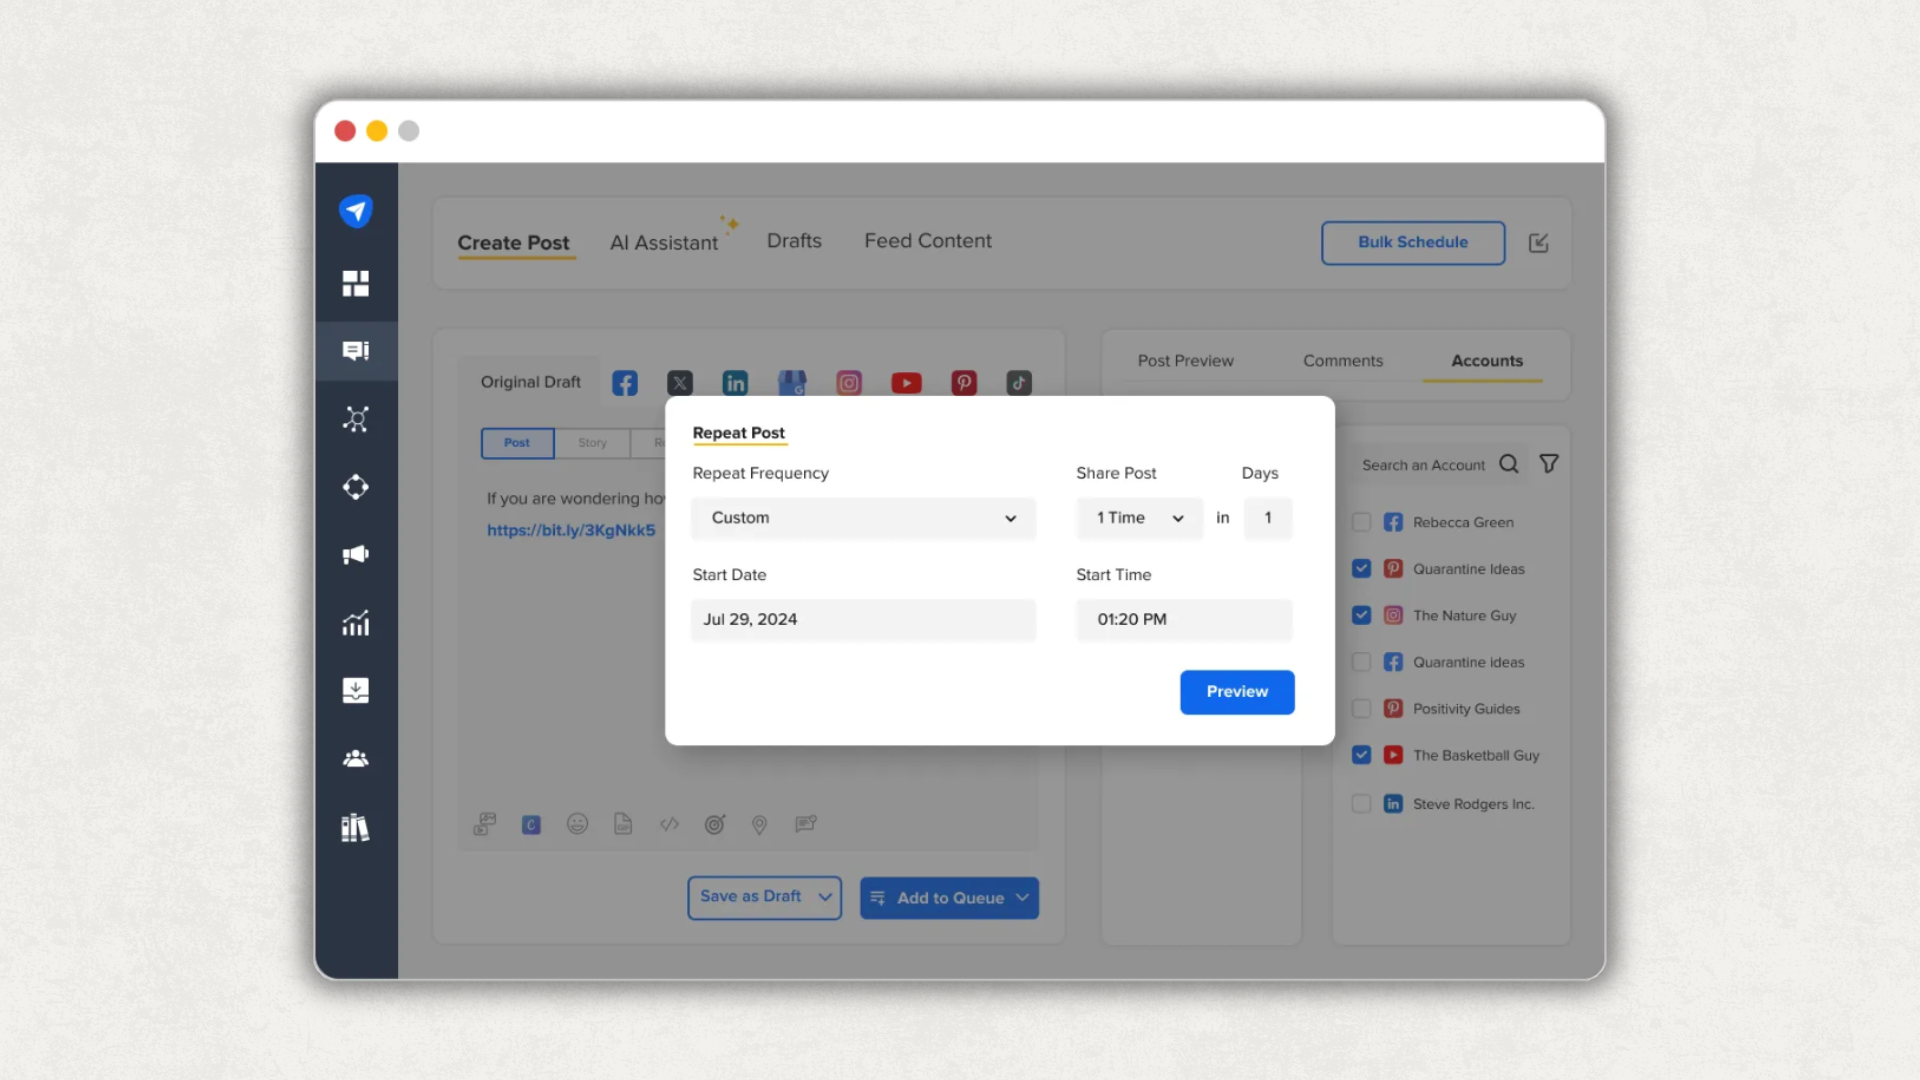1920x1080 pixels.
Task: Uncheck The Nature Guy account
Action: tap(1361, 615)
